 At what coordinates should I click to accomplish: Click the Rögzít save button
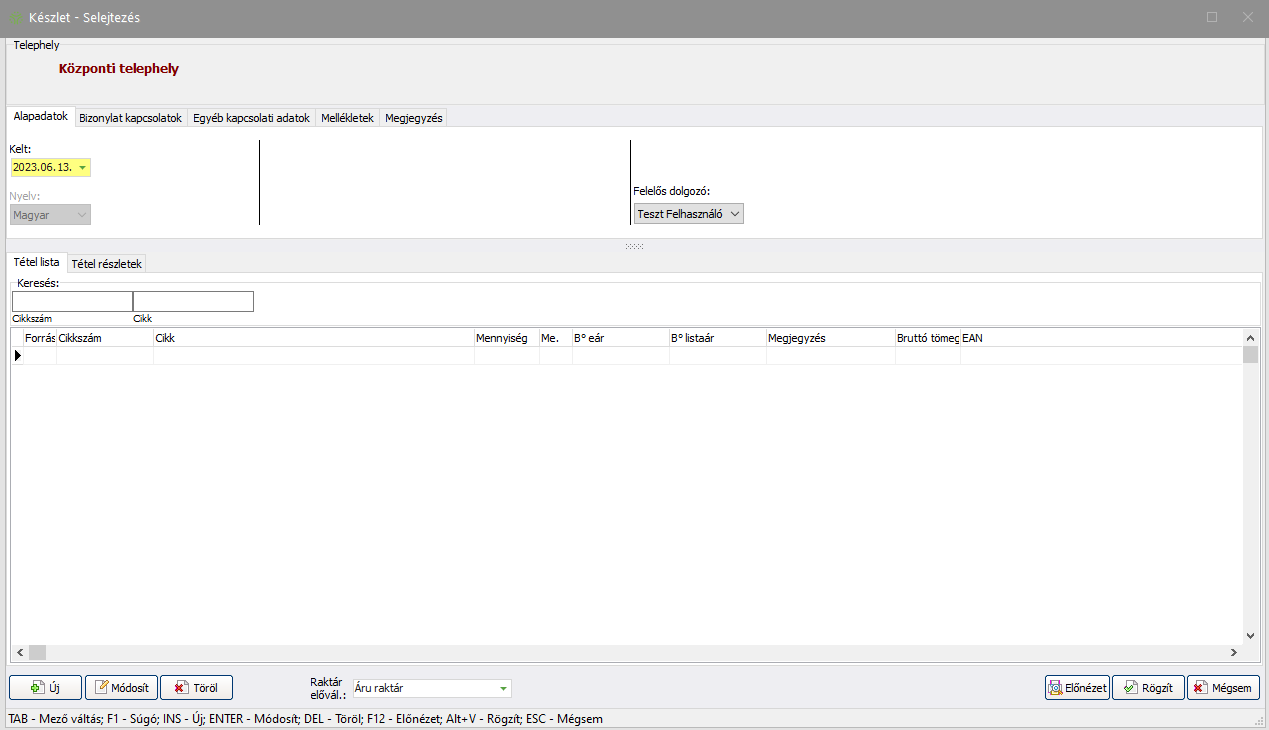(1148, 688)
